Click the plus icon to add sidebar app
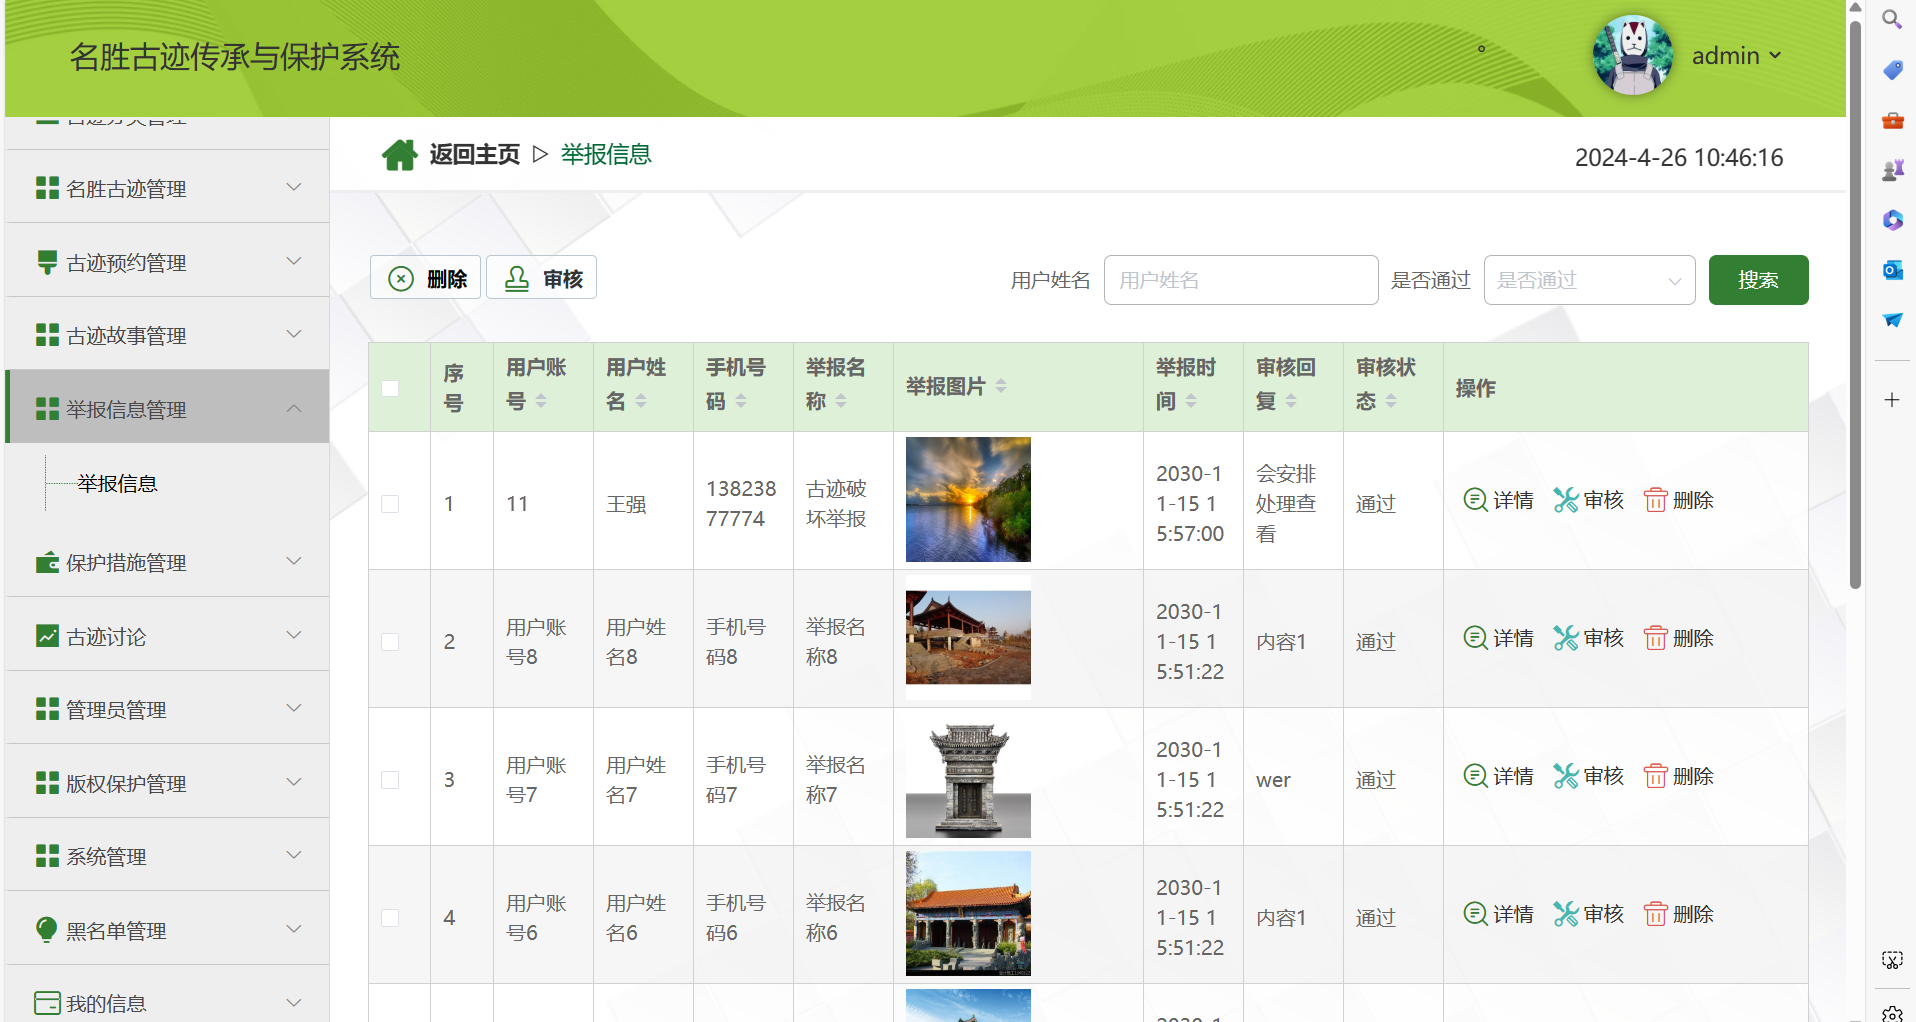1916x1022 pixels. coord(1892,400)
